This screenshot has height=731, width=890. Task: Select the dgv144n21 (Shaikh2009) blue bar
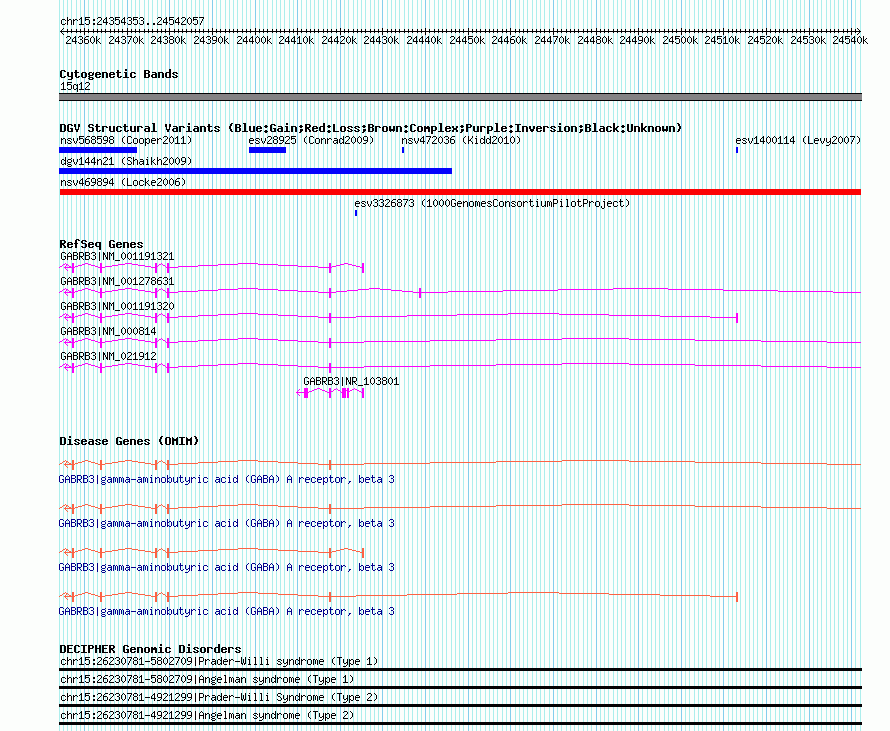click(255, 171)
